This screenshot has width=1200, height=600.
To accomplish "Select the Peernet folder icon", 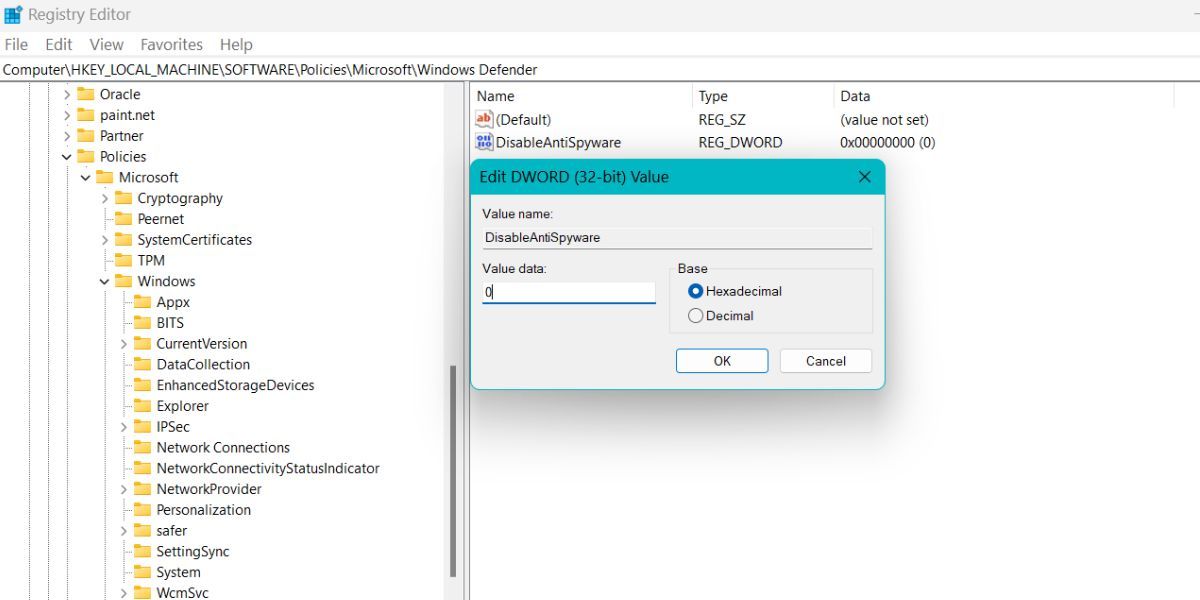I will click(123, 218).
